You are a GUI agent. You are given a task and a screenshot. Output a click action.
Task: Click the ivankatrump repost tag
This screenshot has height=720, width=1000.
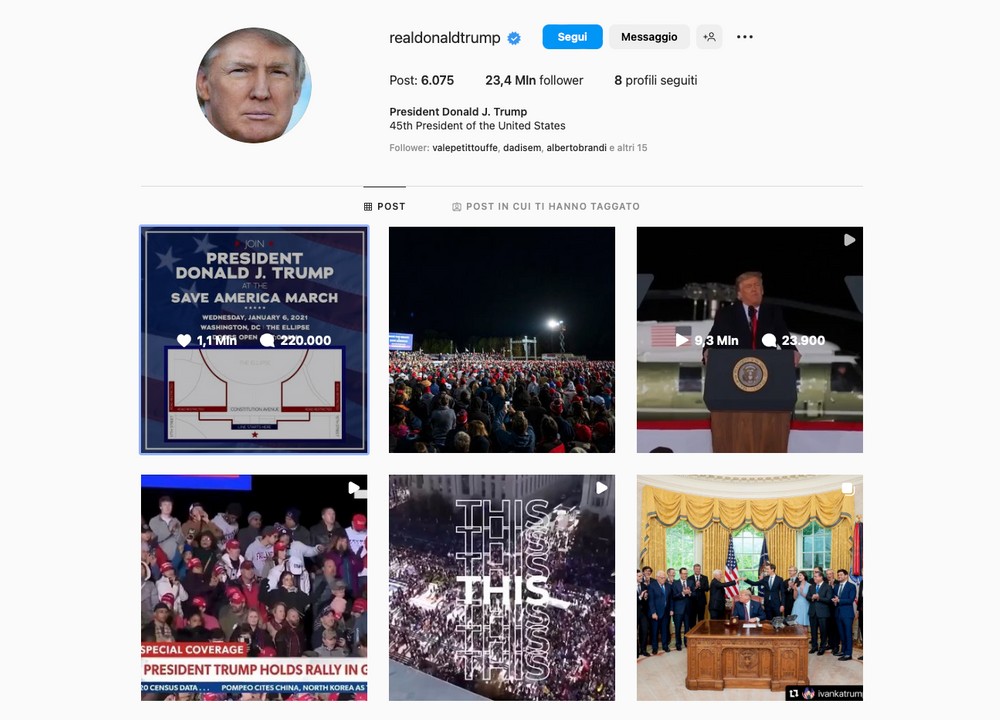[825, 693]
